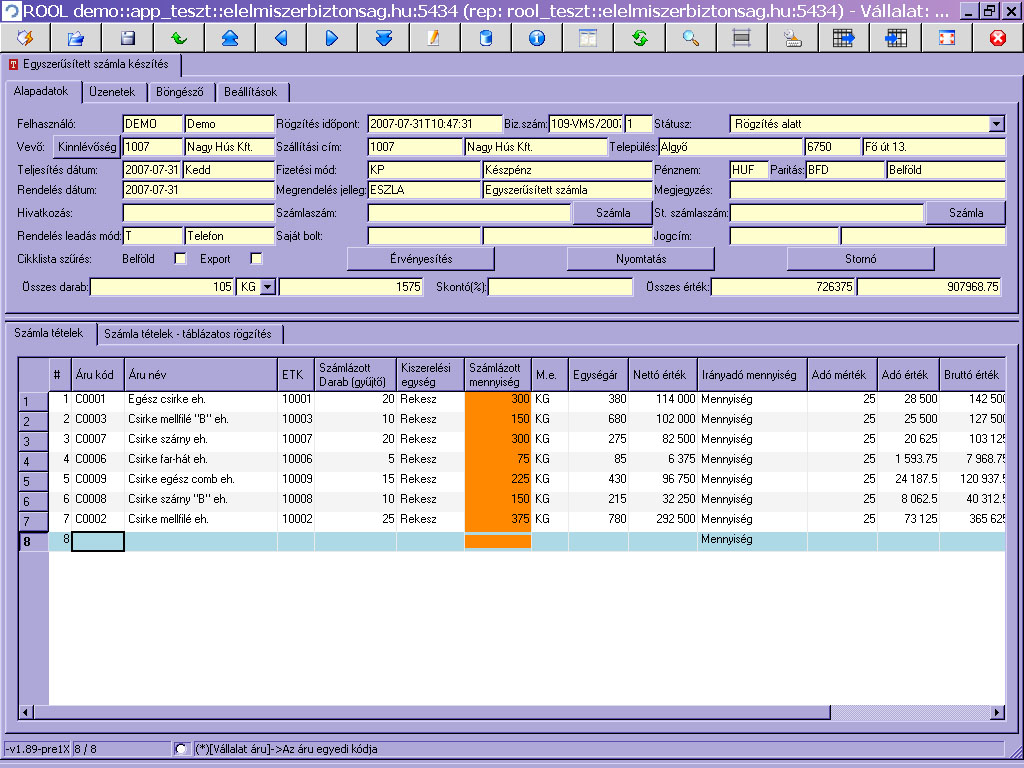This screenshot has height=768, width=1024.
Task: Click the magnifier search toolbar icon
Action: click(x=690, y=38)
